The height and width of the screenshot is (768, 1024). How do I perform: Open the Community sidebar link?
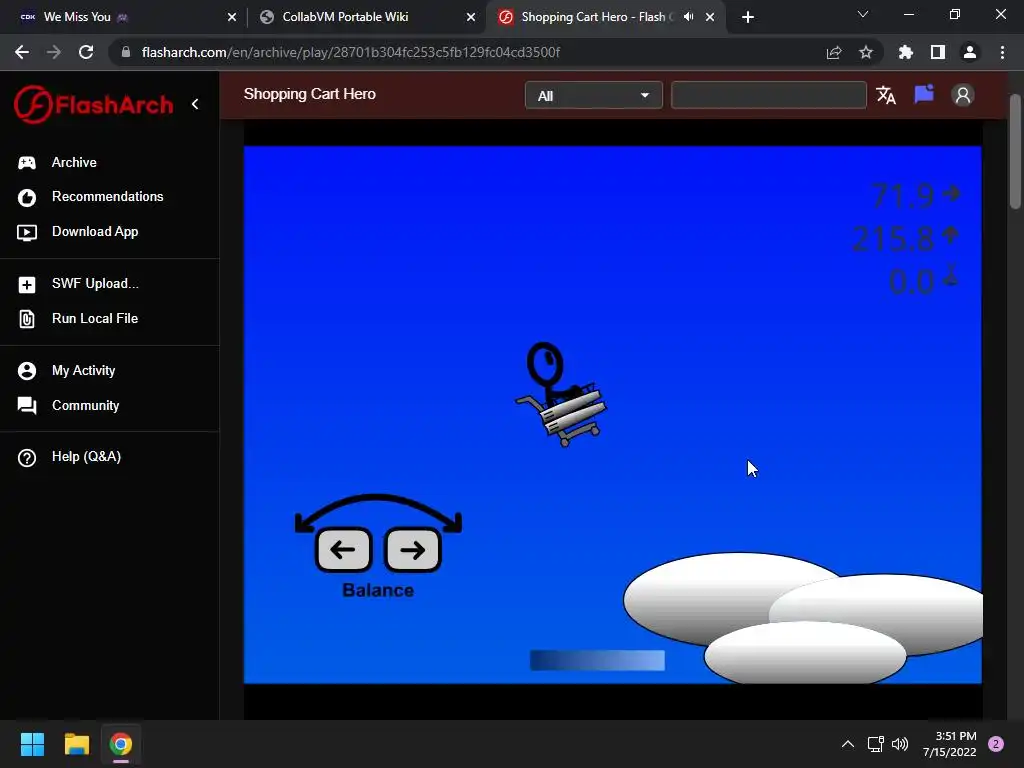coord(86,406)
